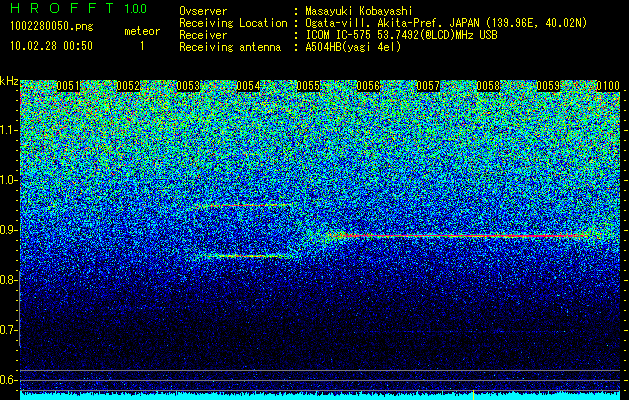Image resolution: width=629 pixels, height=400 pixels.
Task: Click the Receiver field label
Action: 203,35
